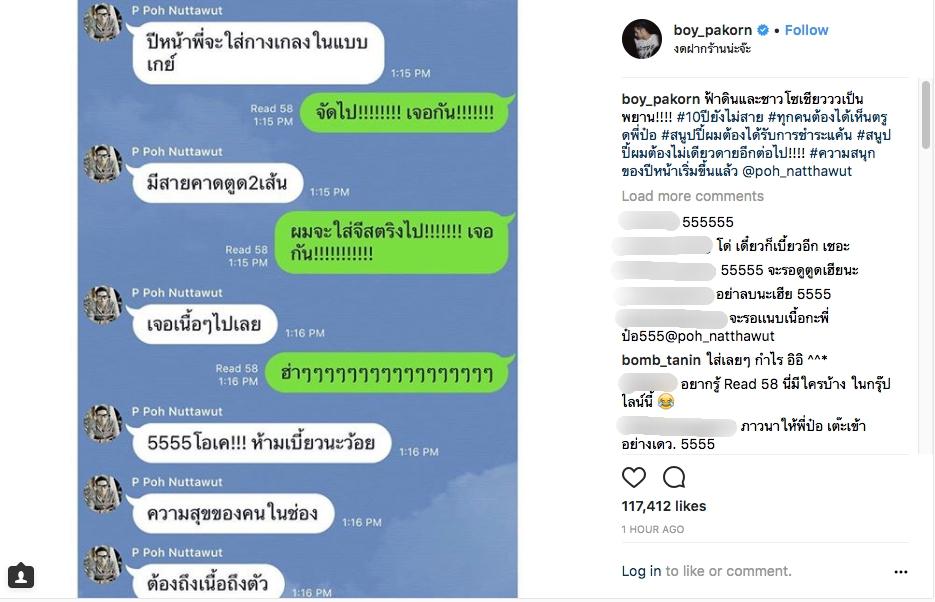Image resolution: width=935 pixels, height=602 pixels.
Task: Click the Log in link
Action: pyautogui.click(x=641, y=571)
